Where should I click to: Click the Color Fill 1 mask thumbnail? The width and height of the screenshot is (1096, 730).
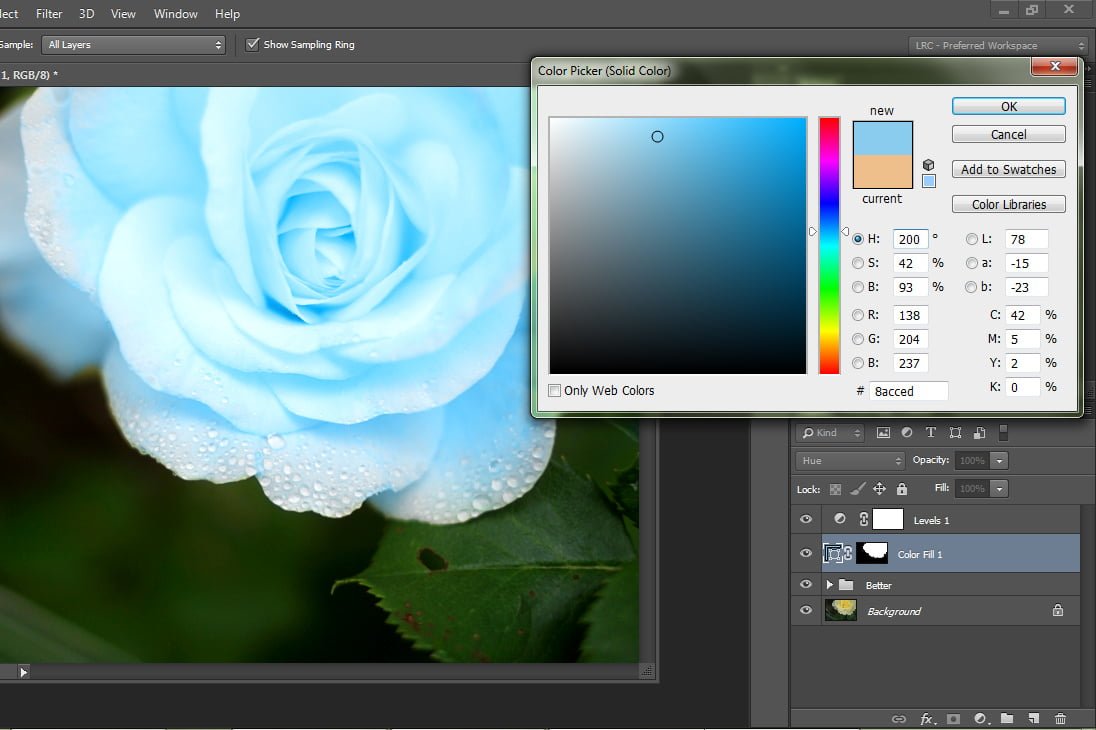872,553
